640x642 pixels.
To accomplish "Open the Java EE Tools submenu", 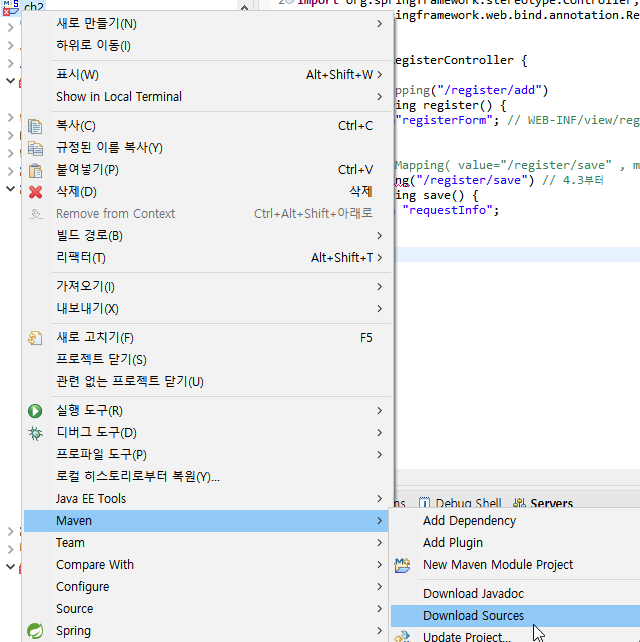I will 206,499.
